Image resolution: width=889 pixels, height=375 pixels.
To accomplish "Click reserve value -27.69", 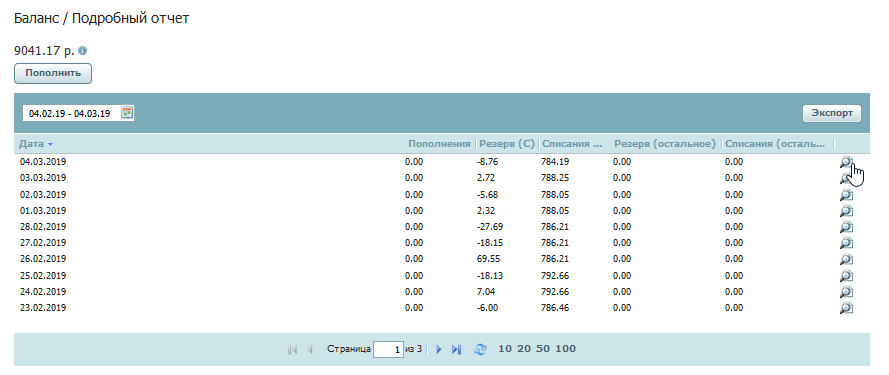I will pos(490,227).
